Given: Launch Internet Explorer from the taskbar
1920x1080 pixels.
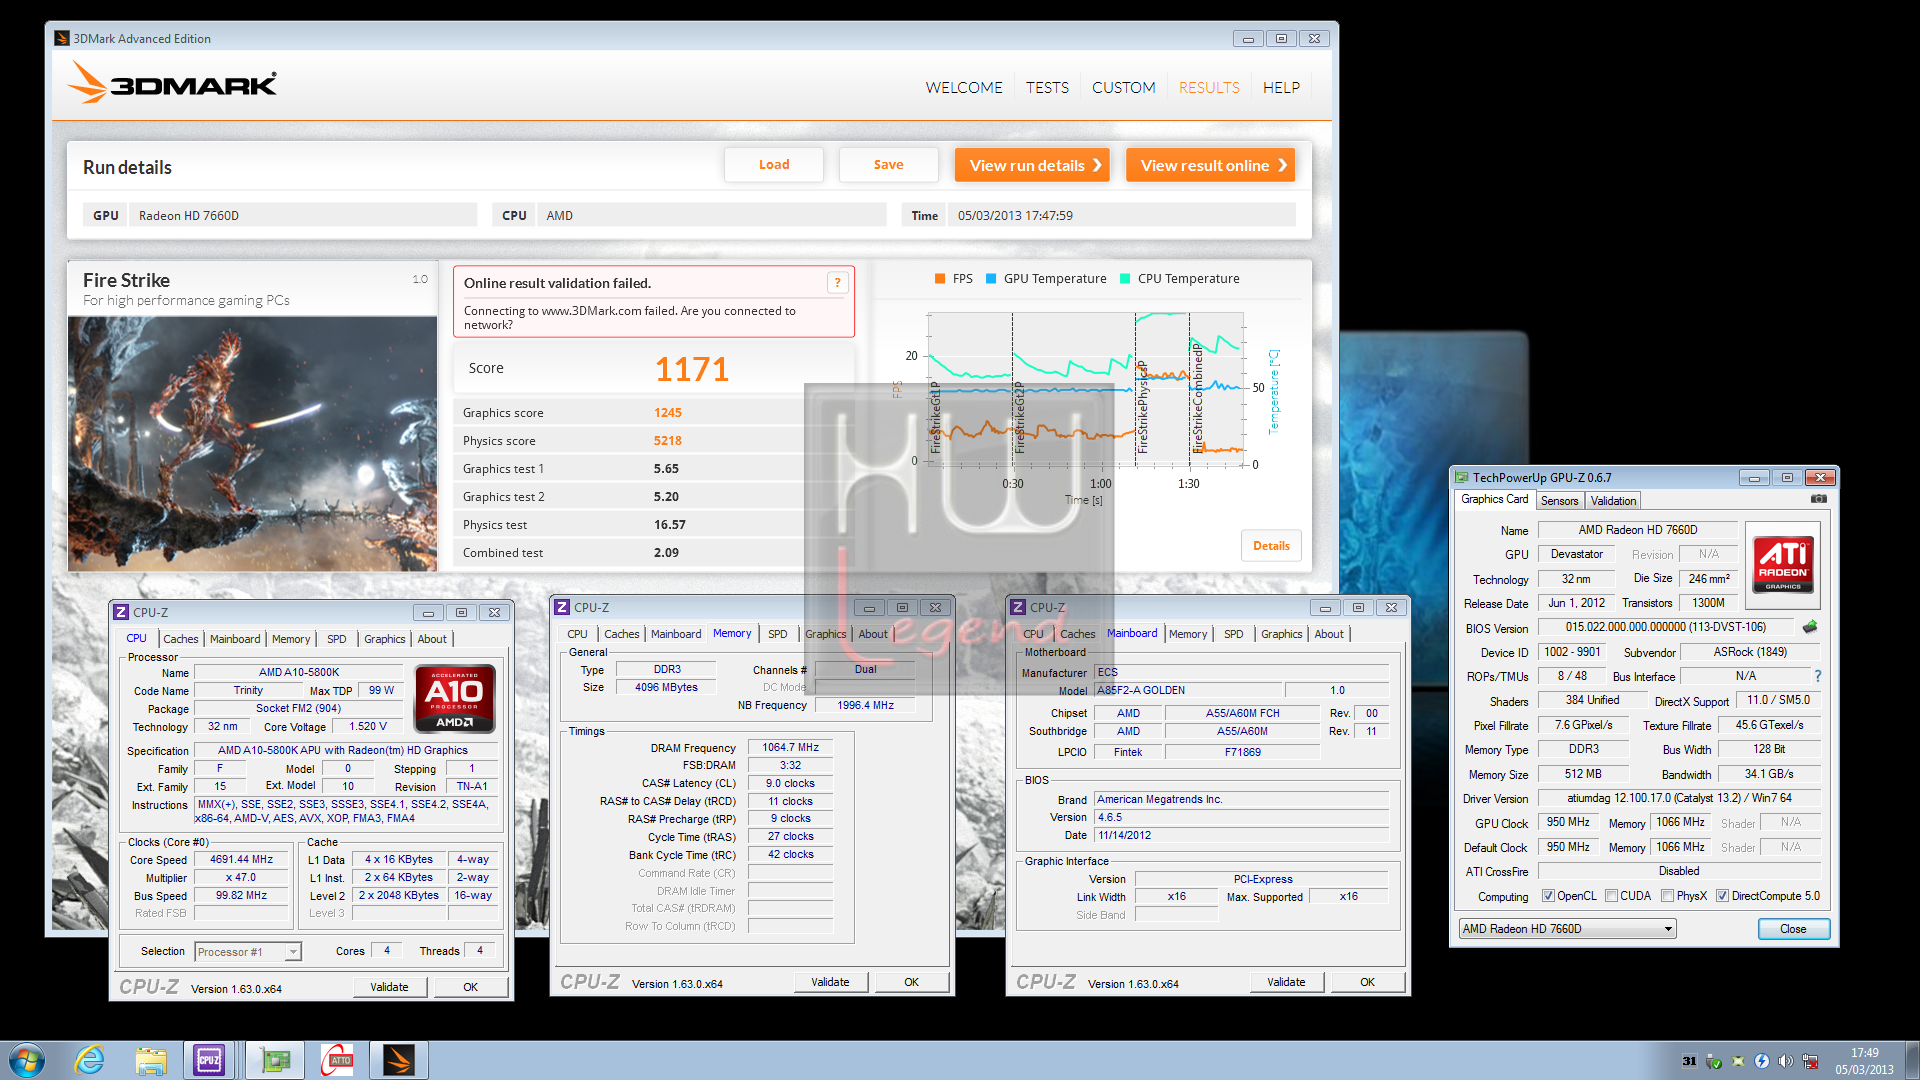Looking at the screenshot, I should coord(90,1060).
